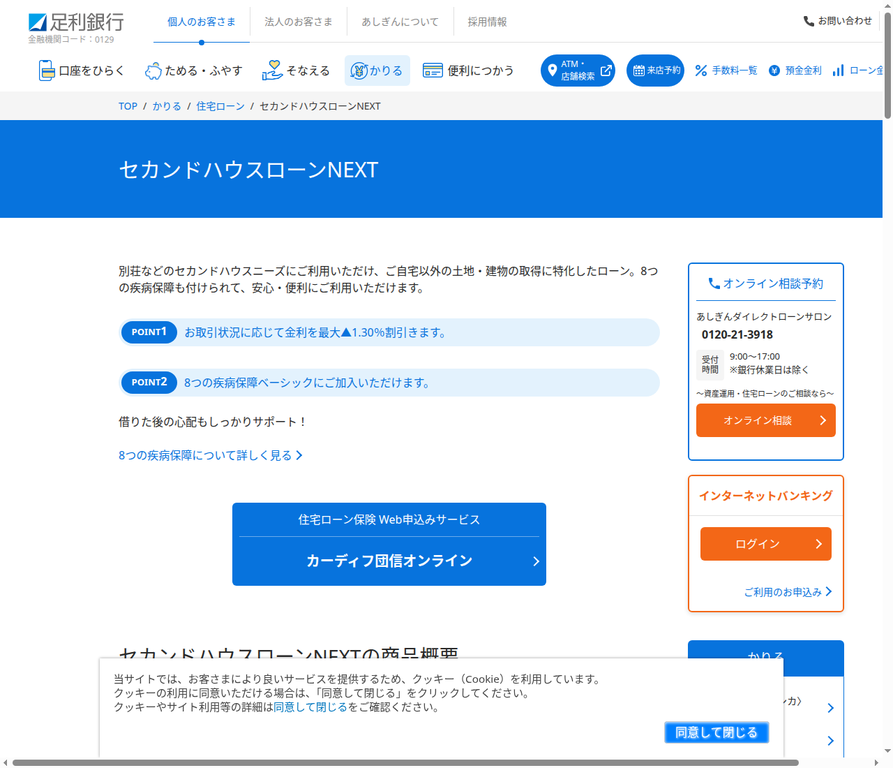Viewport: 893px width, 768px height.
Task: Open the 採用情報 tab
Action: 487,22
